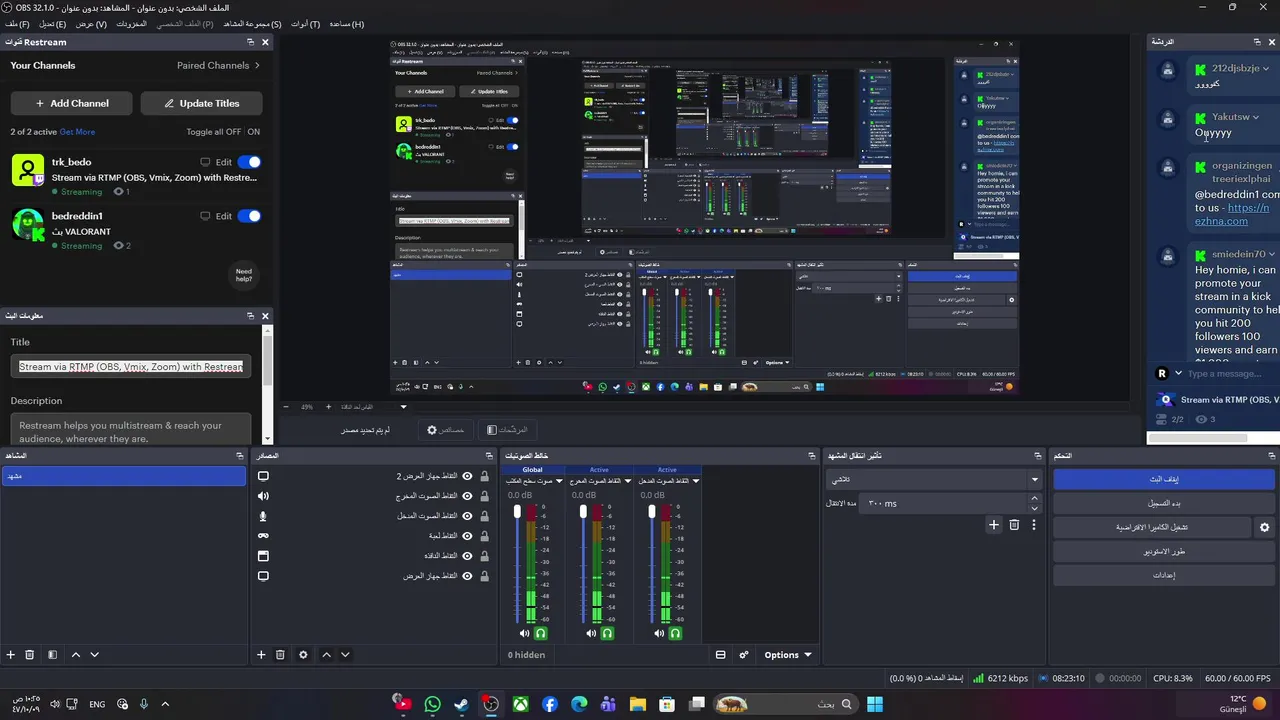1280x720 pixels.
Task: Expand Paired Channels chevron
Action: pyautogui.click(x=257, y=65)
